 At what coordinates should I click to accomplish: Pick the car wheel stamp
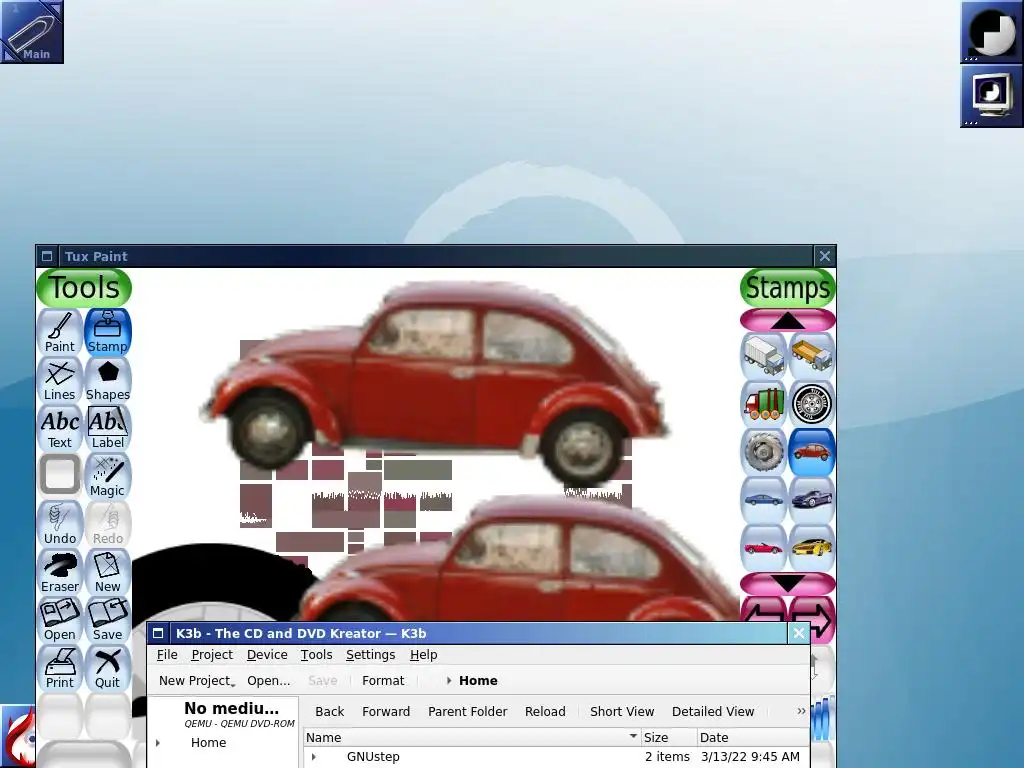(812, 404)
